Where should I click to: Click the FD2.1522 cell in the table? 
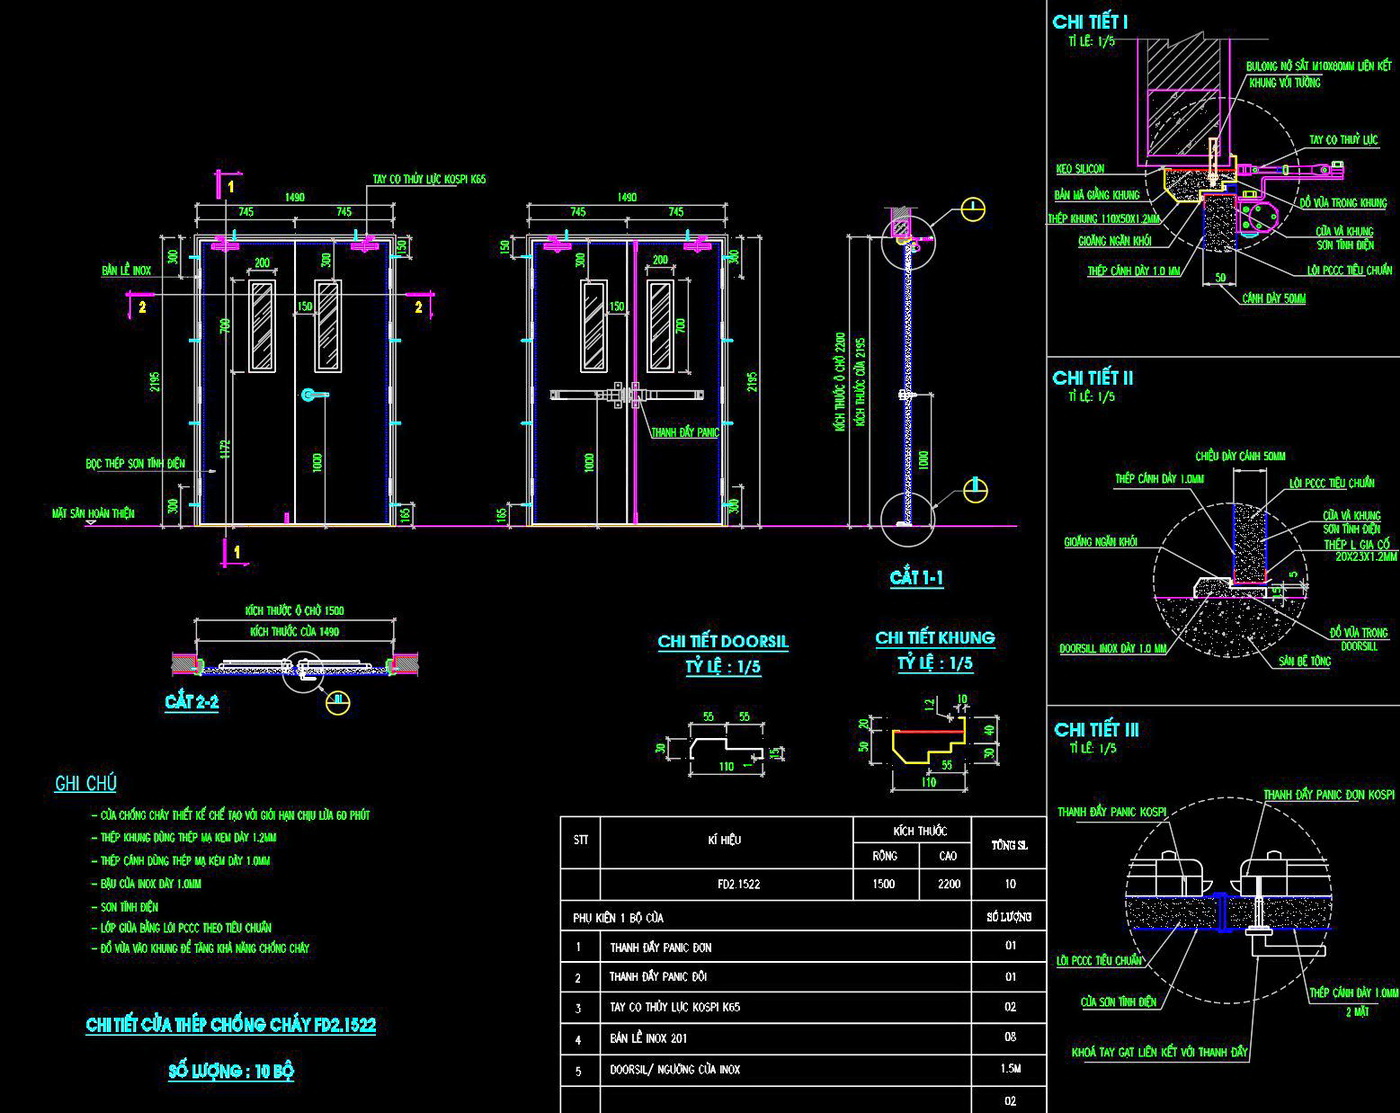click(738, 884)
